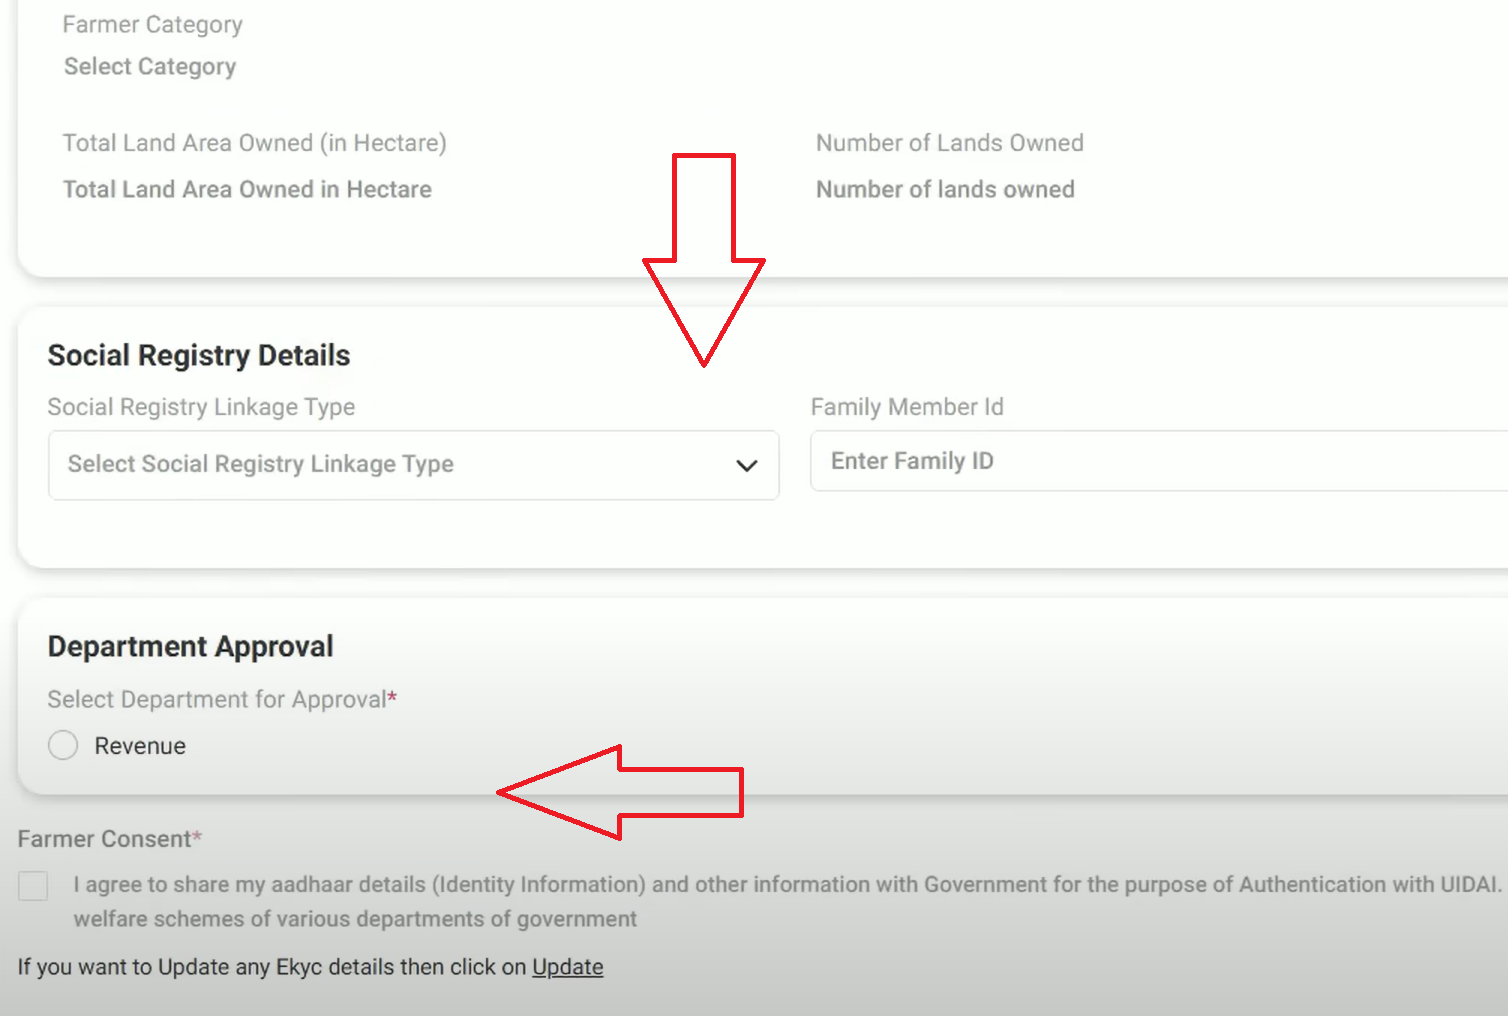Viewport: 1508px width, 1016px height.
Task: Click the Update link to edit Ekyc details
Action: [568, 967]
